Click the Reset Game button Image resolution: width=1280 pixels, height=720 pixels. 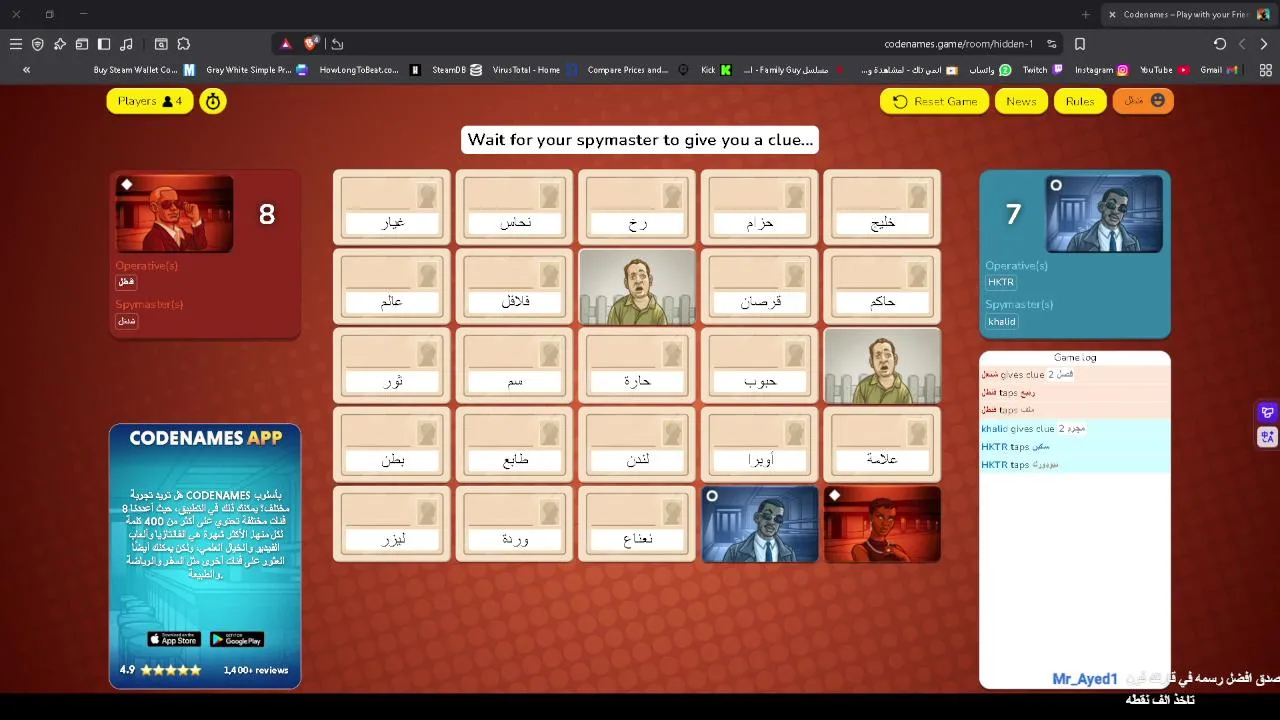click(935, 101)
